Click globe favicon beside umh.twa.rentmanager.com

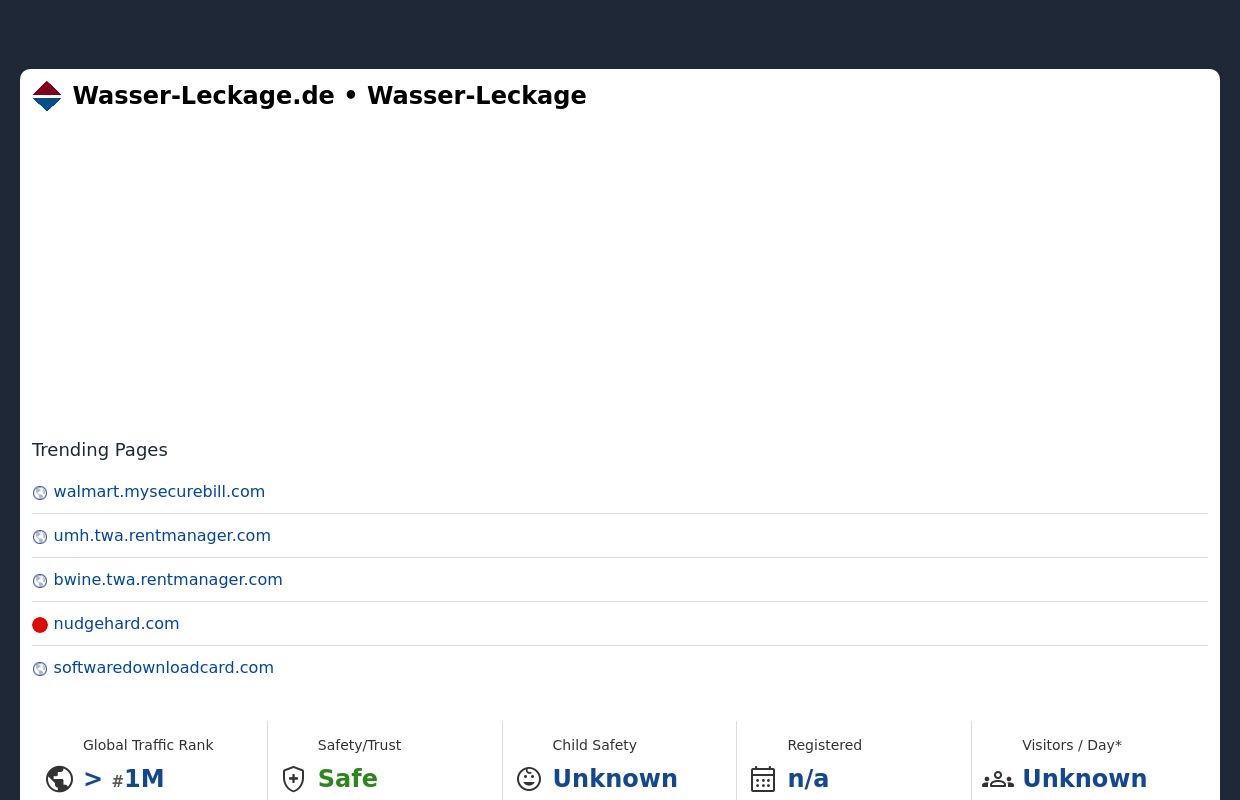[x=40, y=536]
